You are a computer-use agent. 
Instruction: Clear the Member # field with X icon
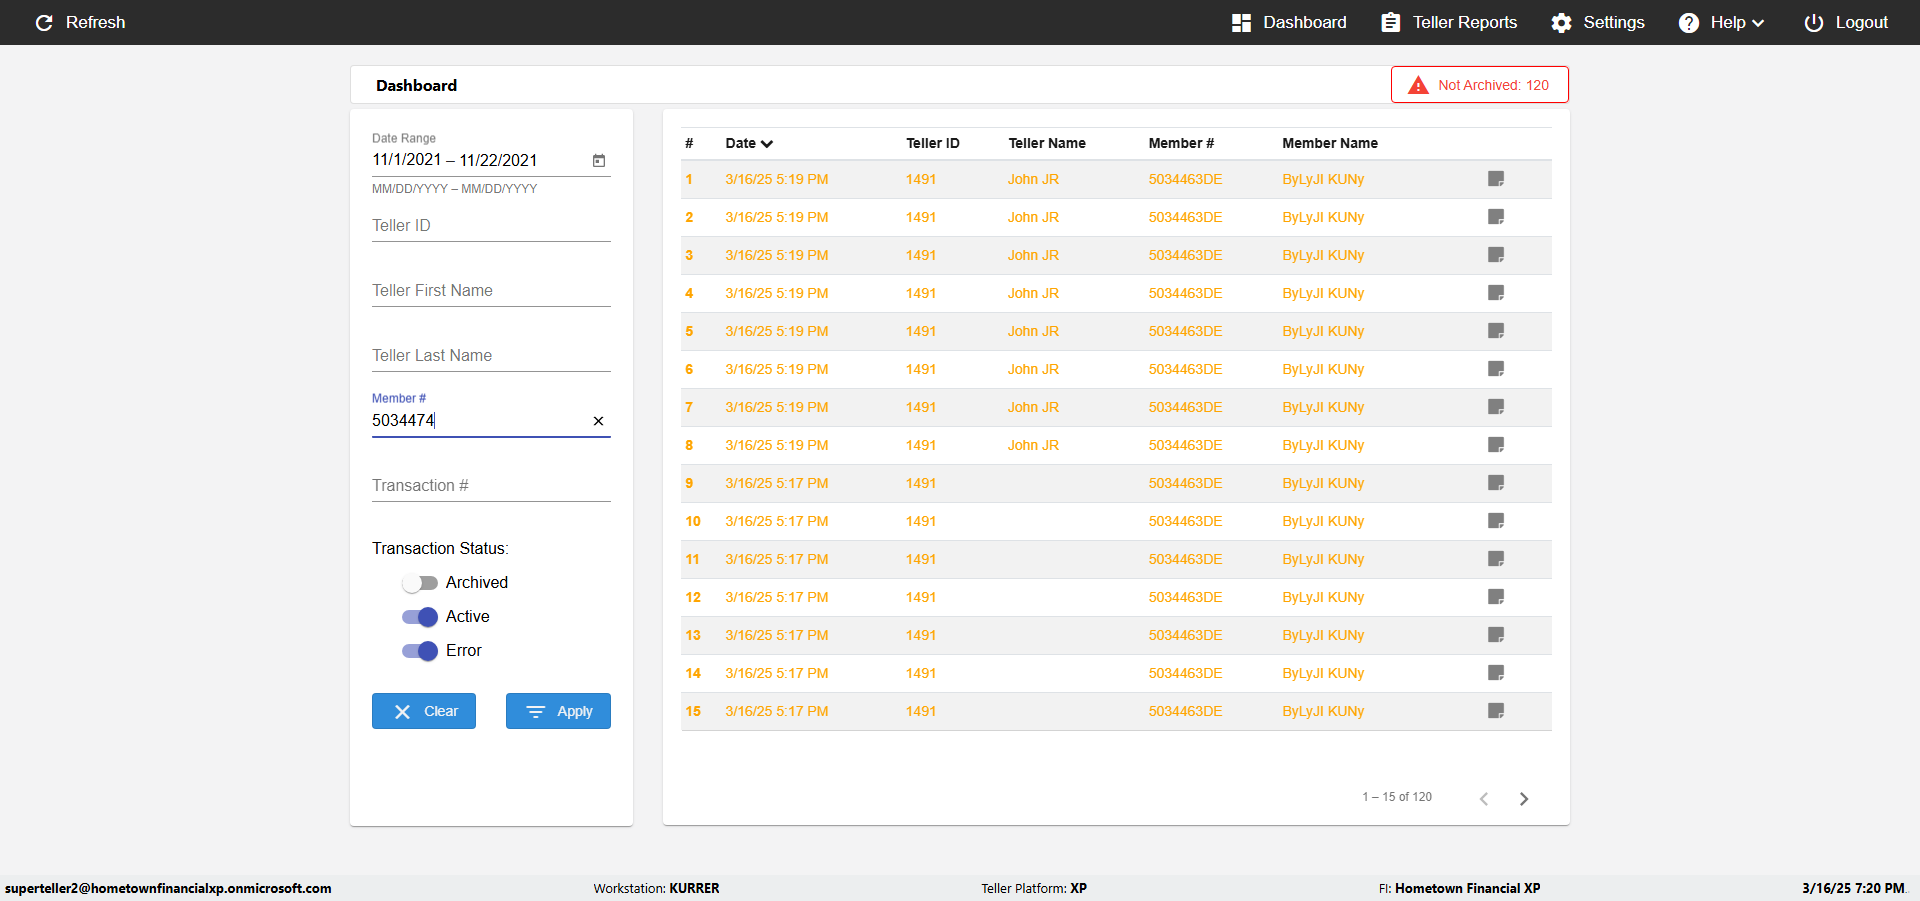tap(598, 421)
